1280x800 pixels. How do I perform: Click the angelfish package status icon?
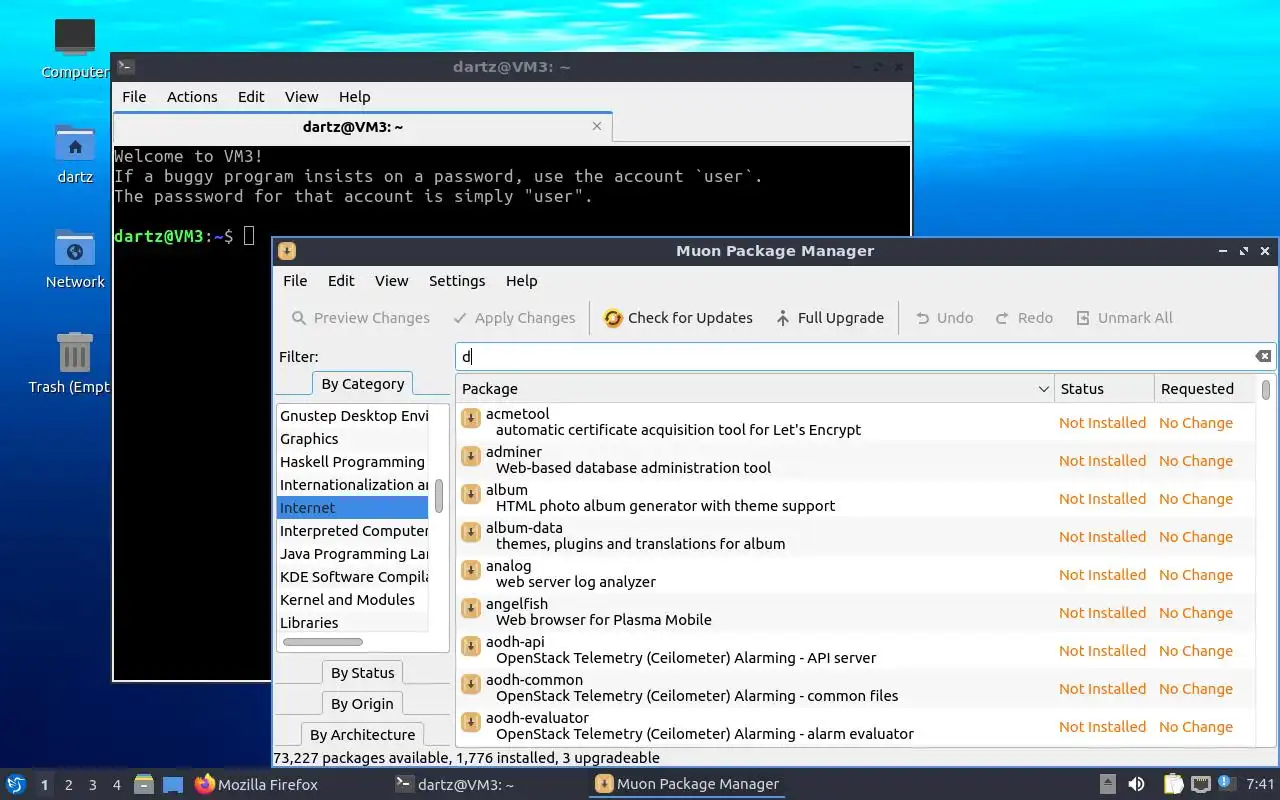point(471,608)
